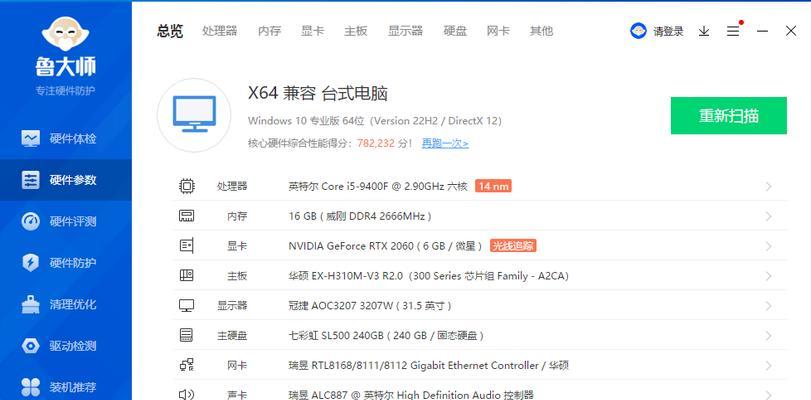Viewport: 811px width, 400px height.
Task: Click the 光线追踪 badge
Action: pos(513,246)
